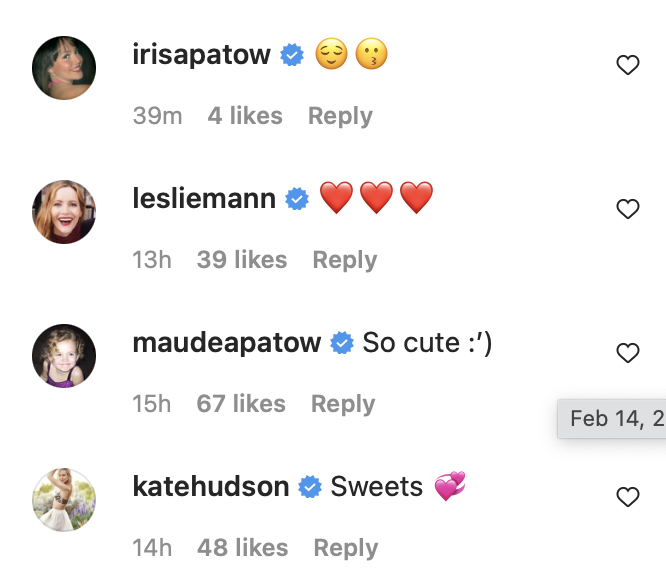Open the katehudson username link
Image resolution: width=666 pixels, height=574 pixels.
(211, 487)
